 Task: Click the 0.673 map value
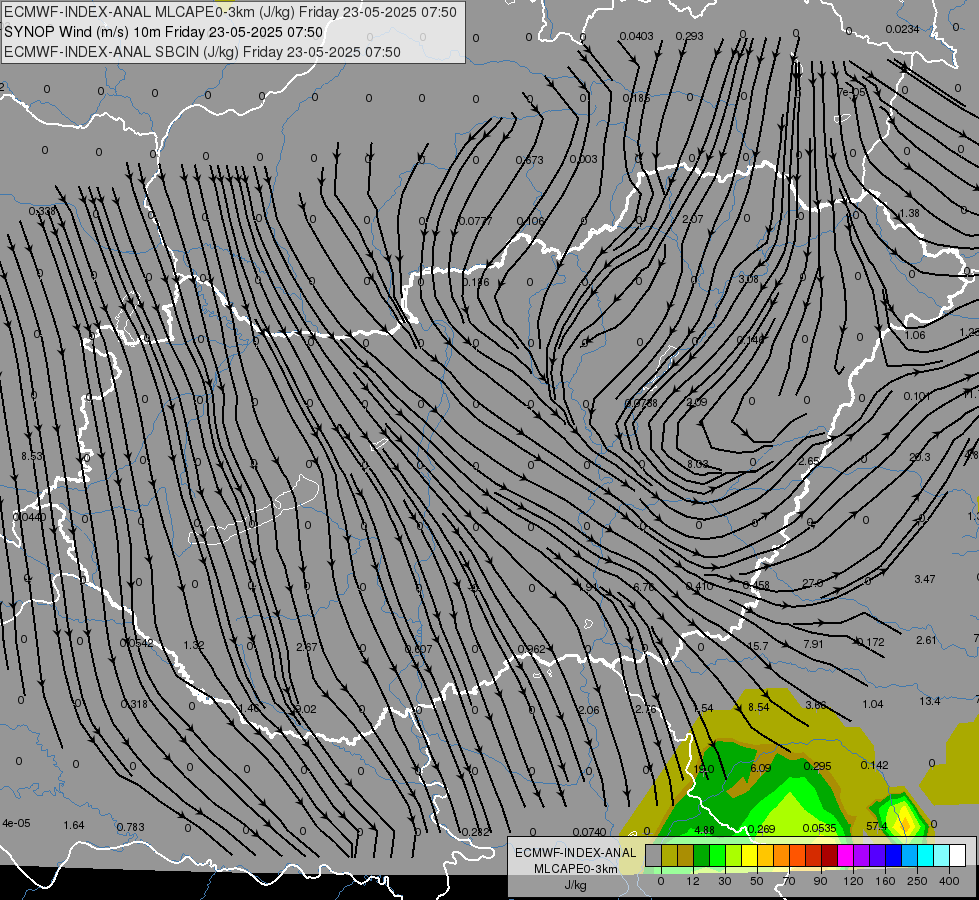click(x=529, y=161)
